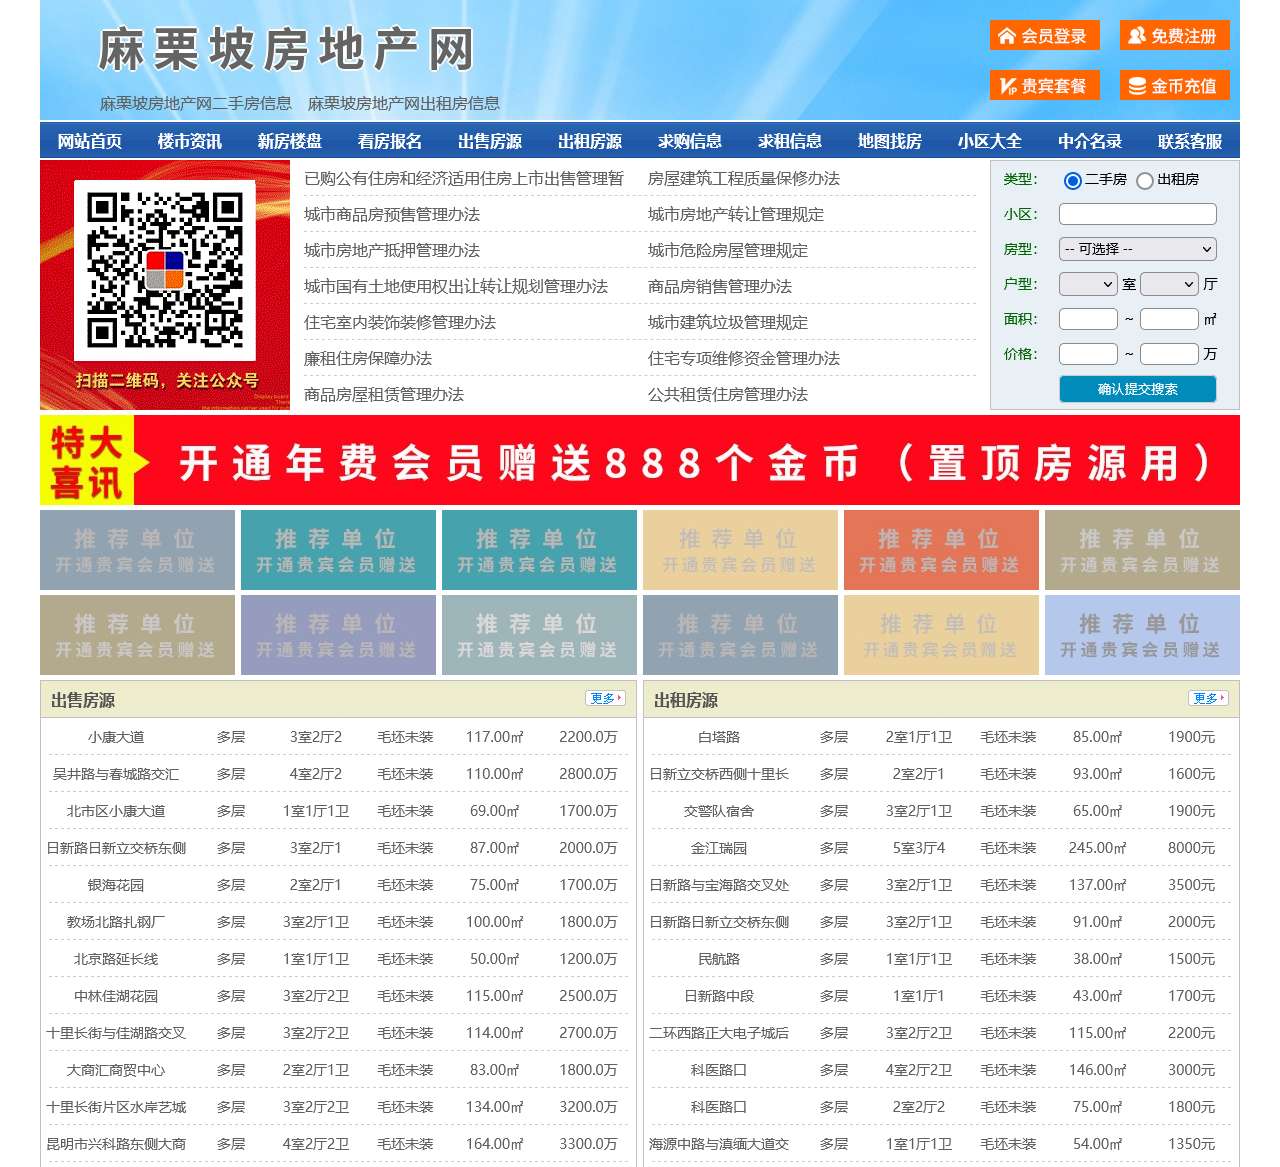This screenshot has height=1167, width=1280.
Task: Click inside the 小区 input field
Action: pos(1136,214)
